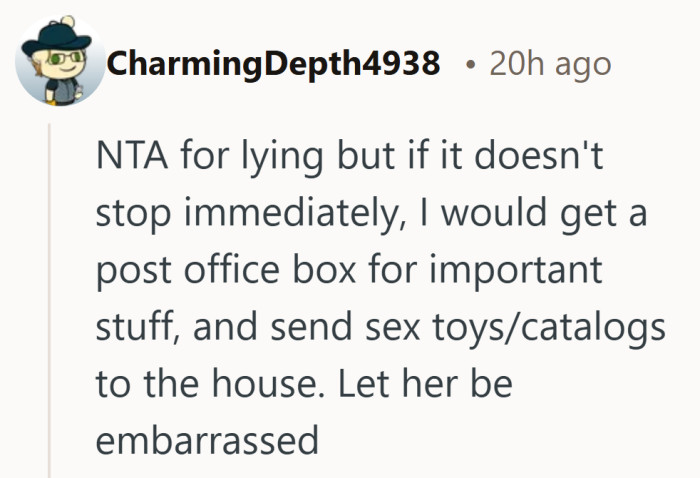Open the CharmingDepth4938 username profile link

[x=273, y=64]
